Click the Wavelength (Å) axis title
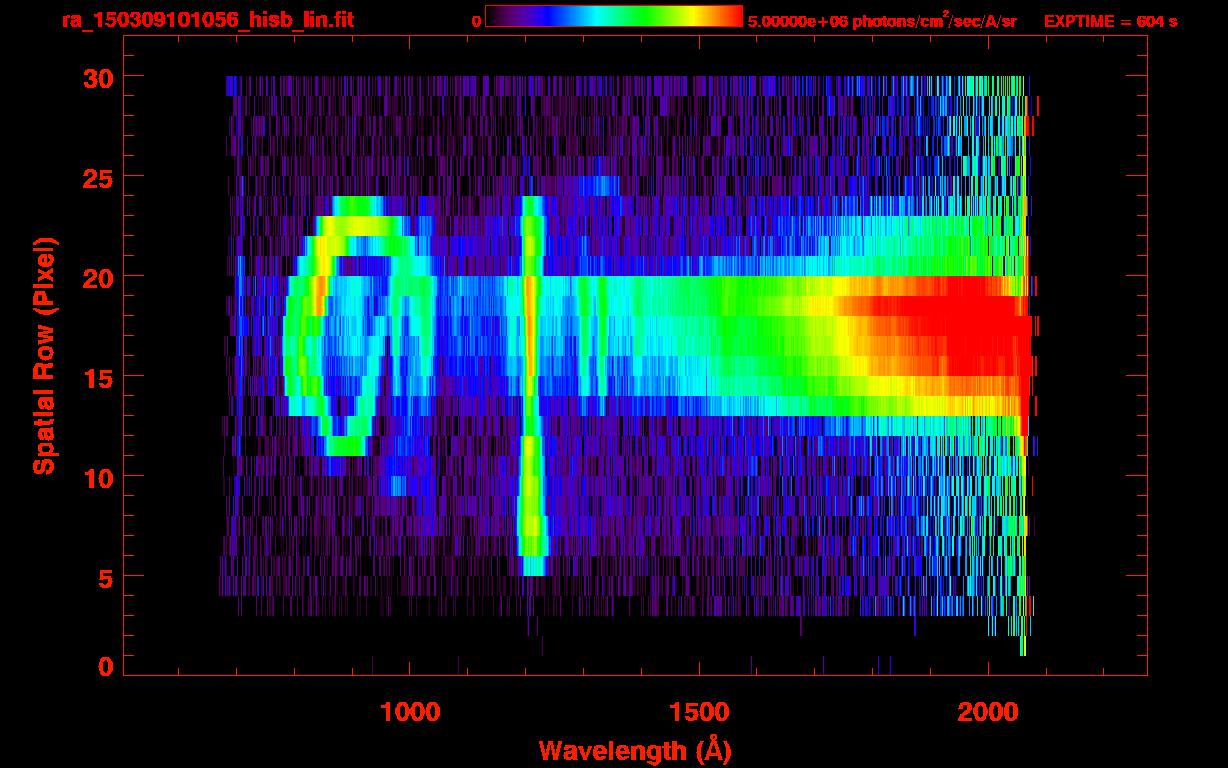 (x=635, y=750)
